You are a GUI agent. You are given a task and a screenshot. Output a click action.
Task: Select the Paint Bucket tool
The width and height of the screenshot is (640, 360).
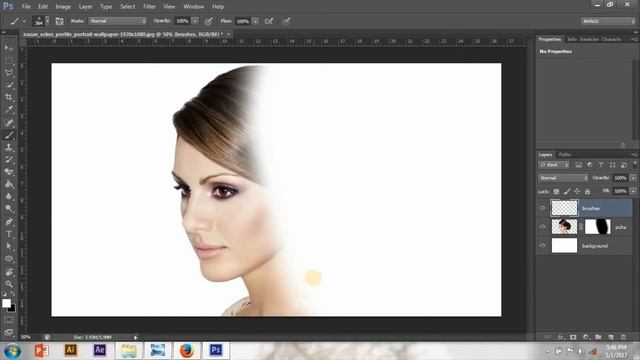click(x=9, y=184)
